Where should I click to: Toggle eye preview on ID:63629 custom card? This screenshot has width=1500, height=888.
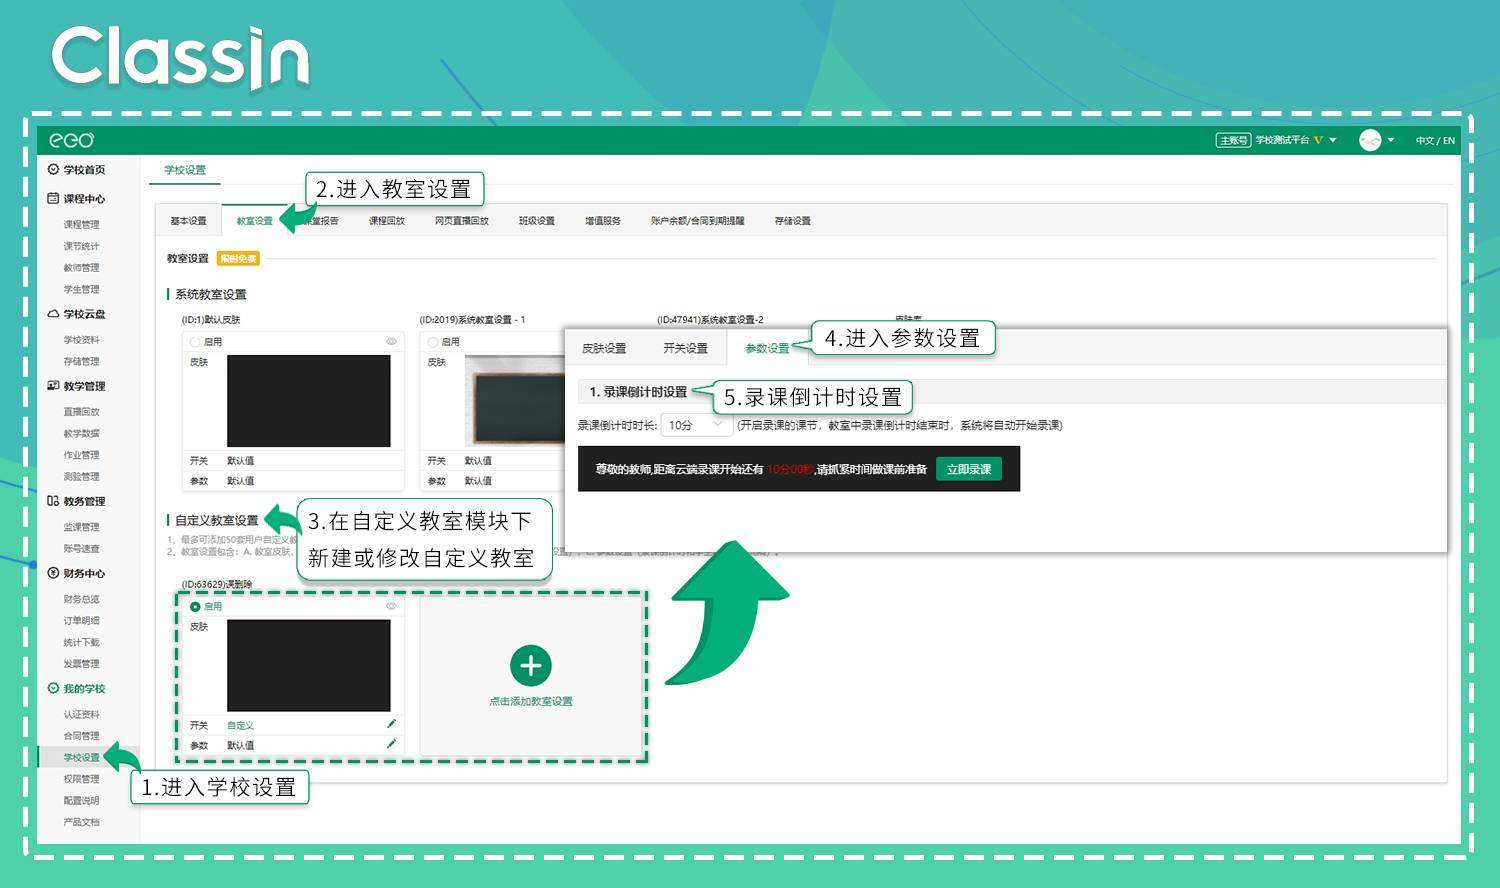click(x=391, y=606)
